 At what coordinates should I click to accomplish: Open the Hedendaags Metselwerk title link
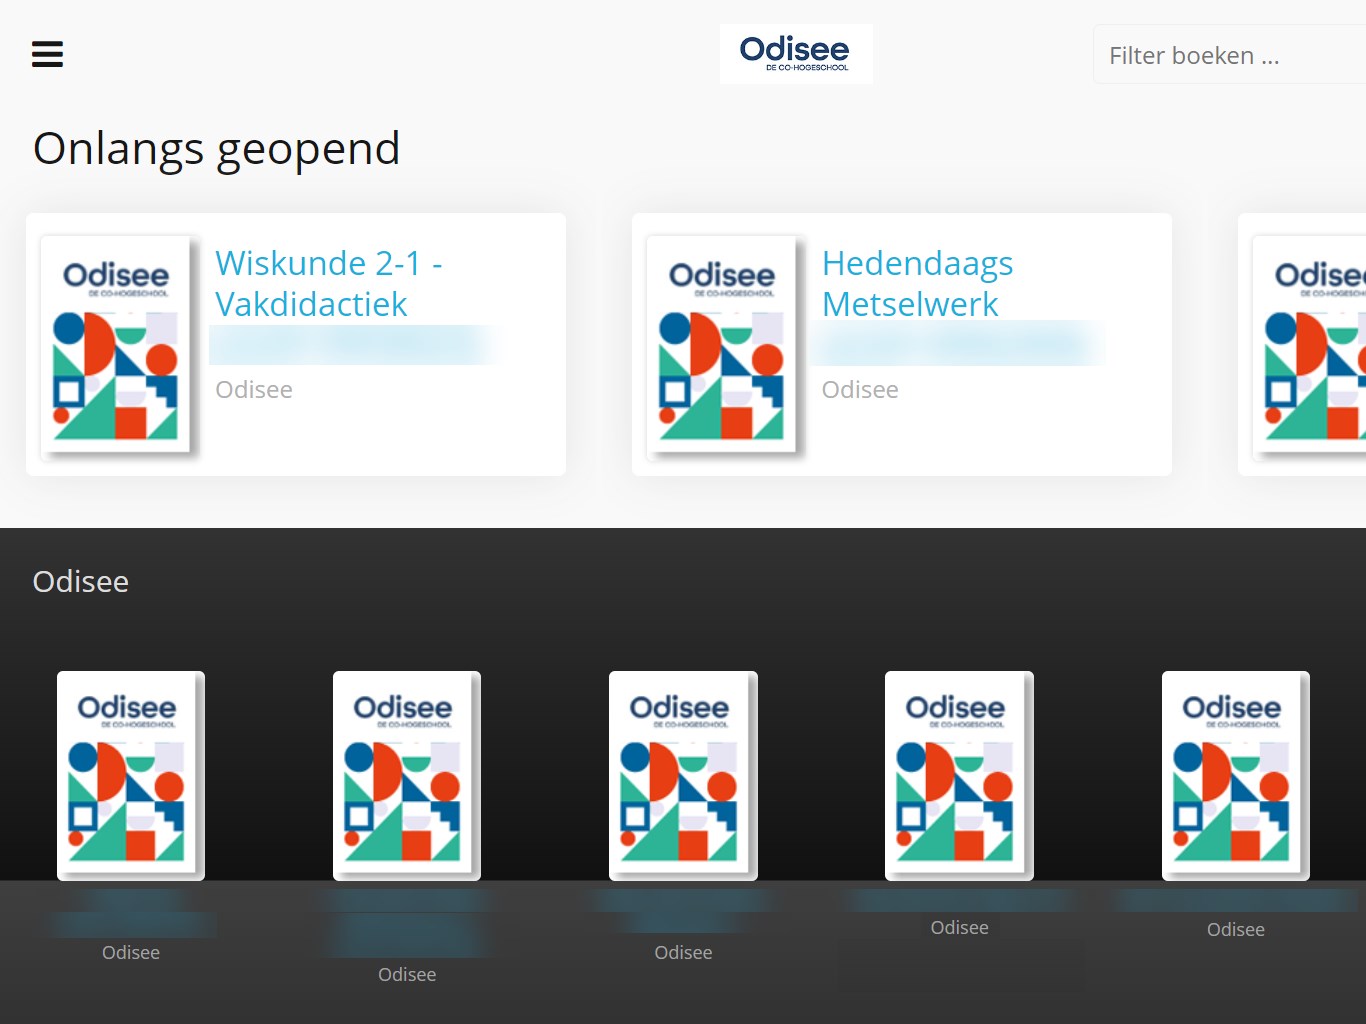pyautogui.click(x=917, y=283)
